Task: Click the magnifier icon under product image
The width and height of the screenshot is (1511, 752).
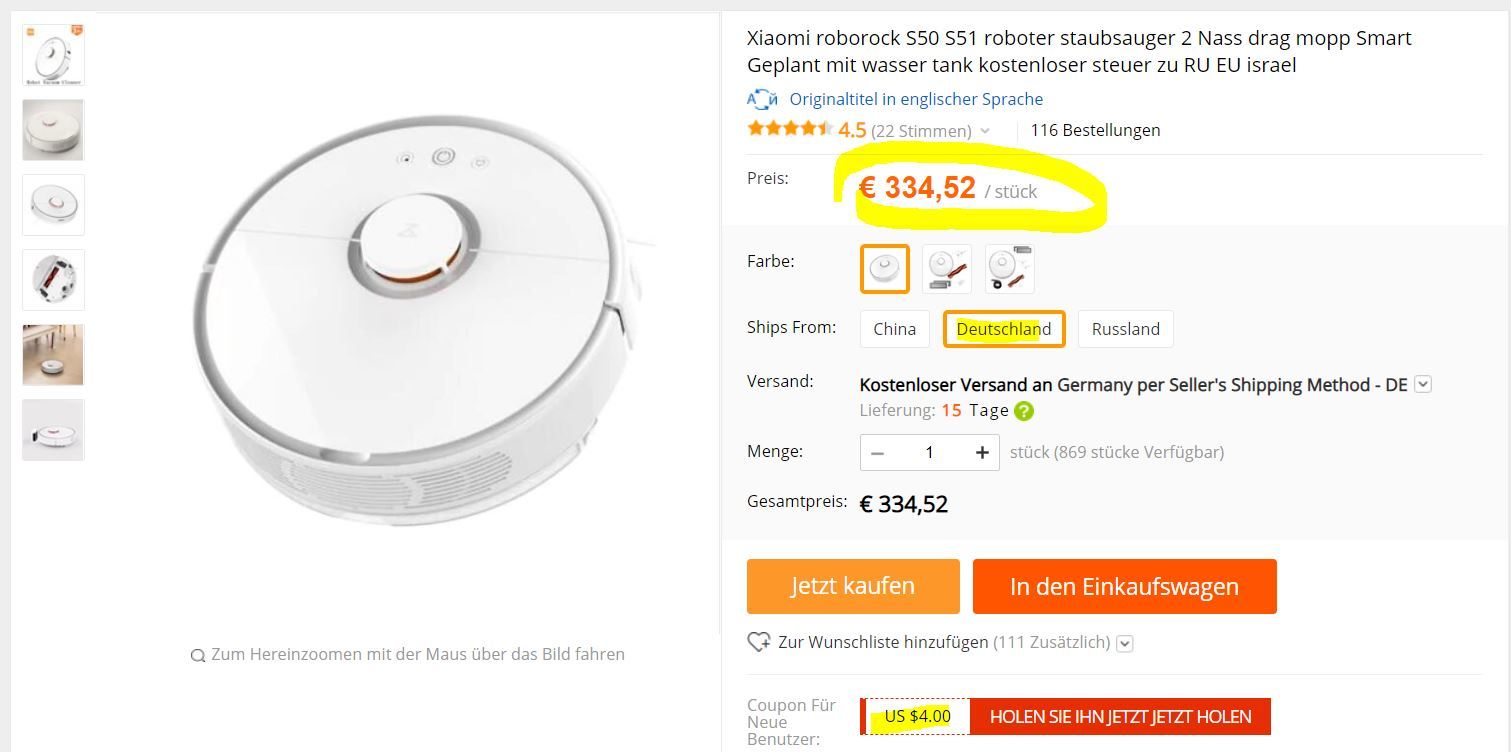Action: [x=198, y=655]
